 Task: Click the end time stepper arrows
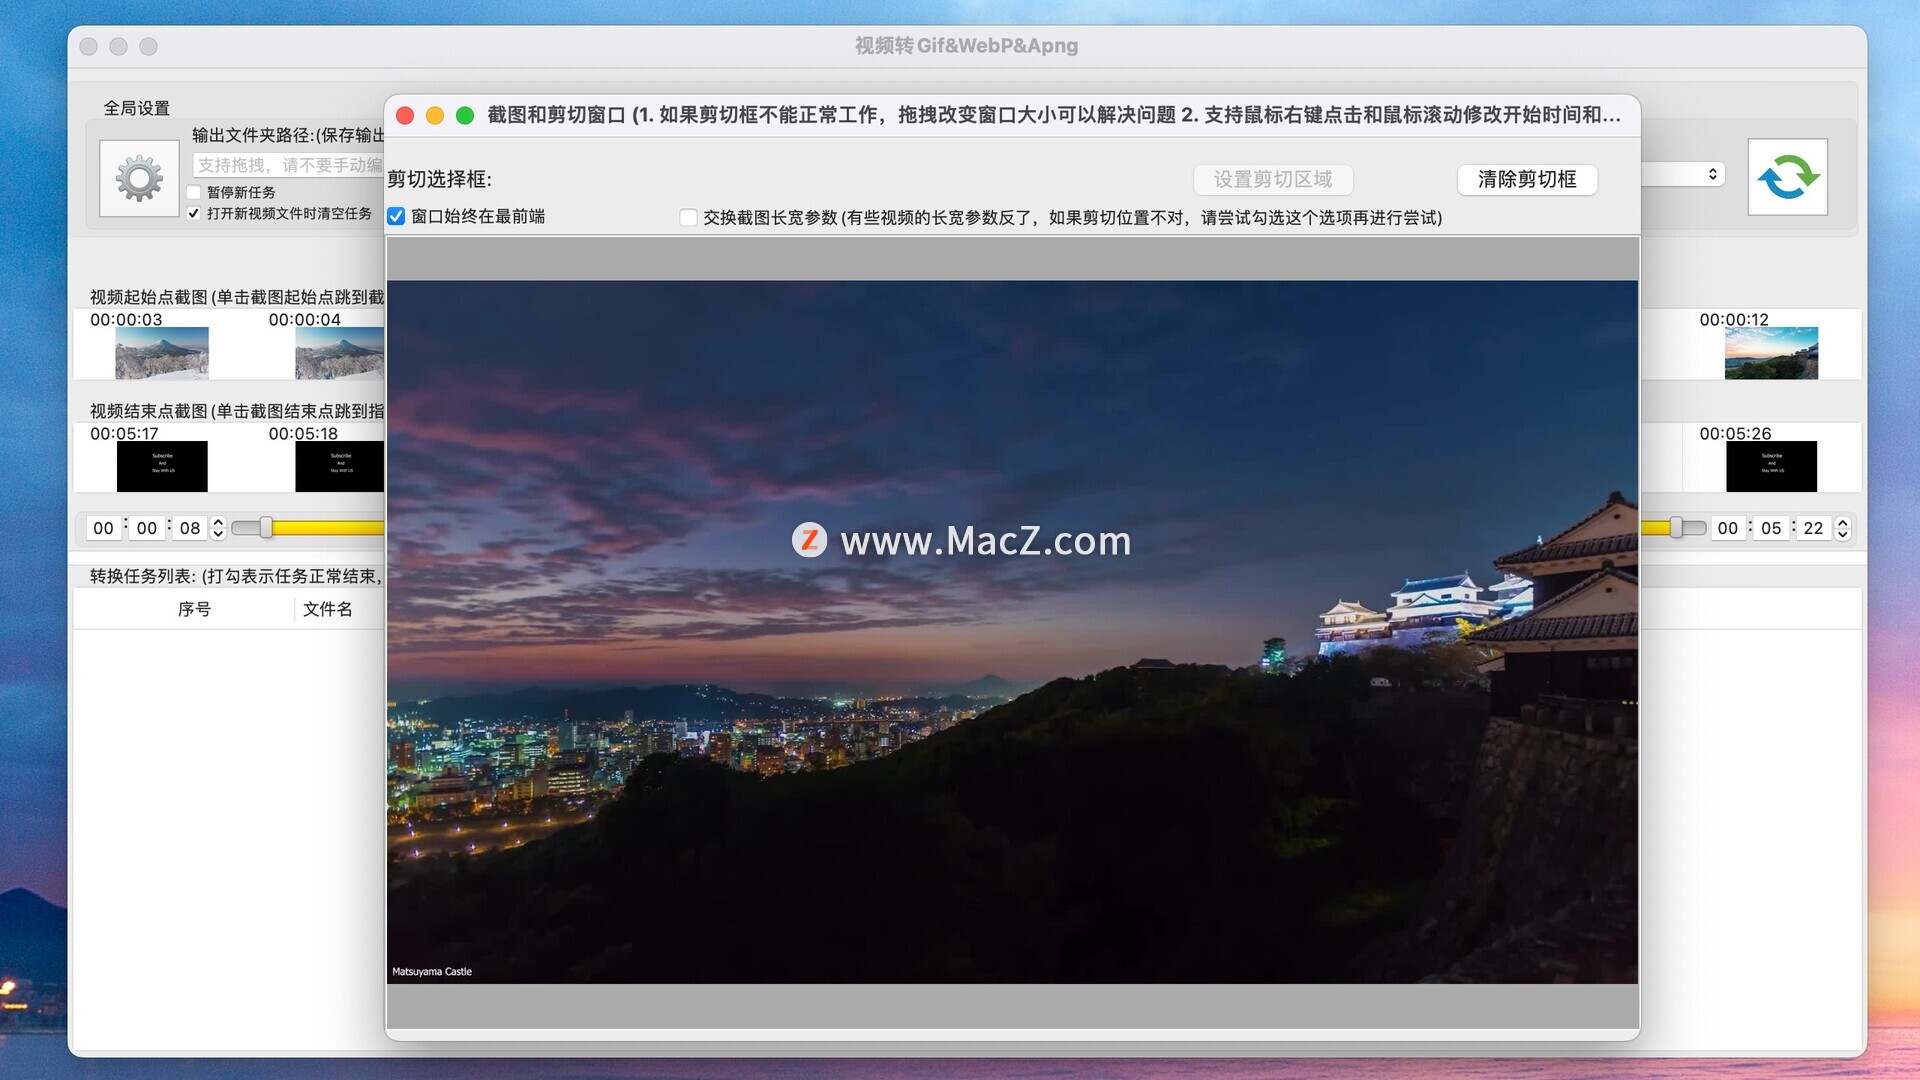coord(1843,528)
